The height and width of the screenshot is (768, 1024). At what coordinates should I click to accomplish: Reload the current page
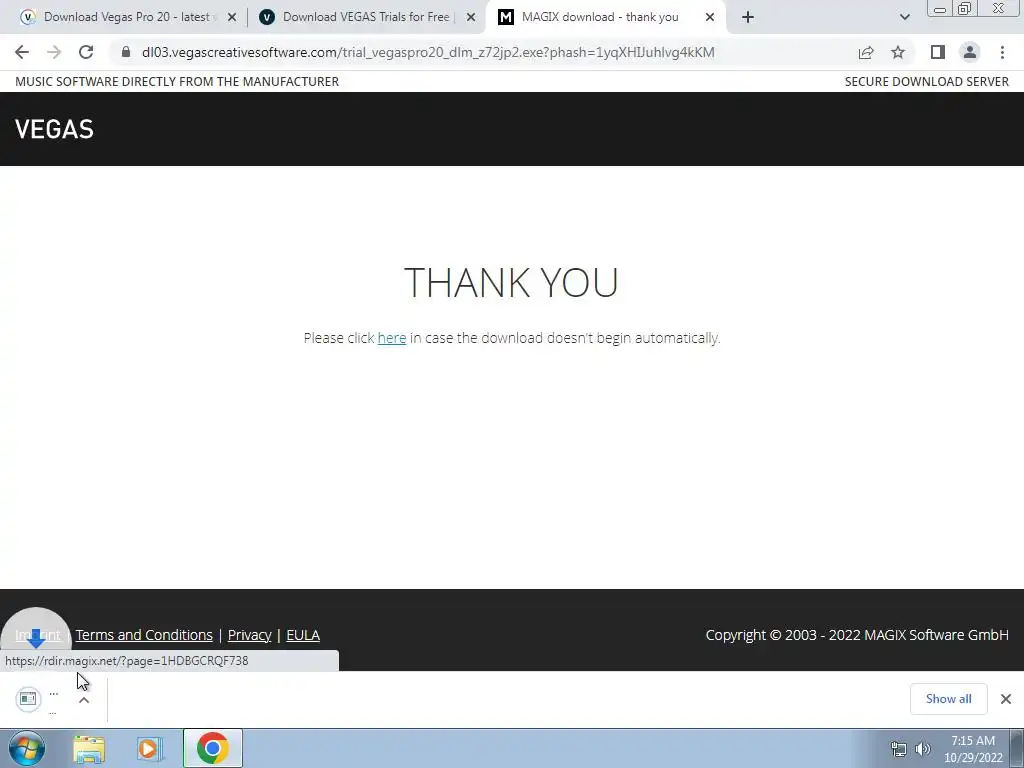86,52
